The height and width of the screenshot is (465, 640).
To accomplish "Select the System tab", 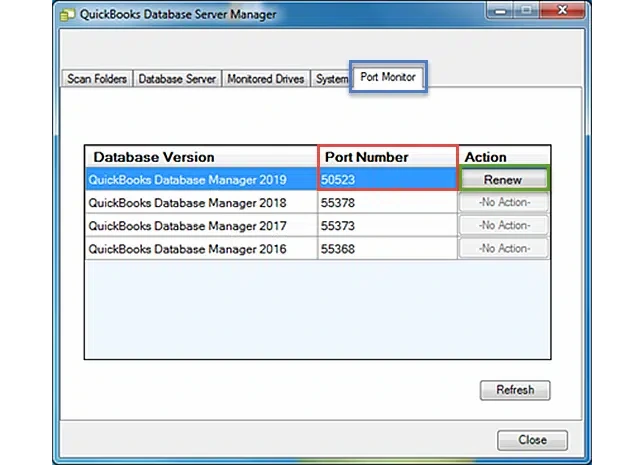I will (x=331, y=78).
